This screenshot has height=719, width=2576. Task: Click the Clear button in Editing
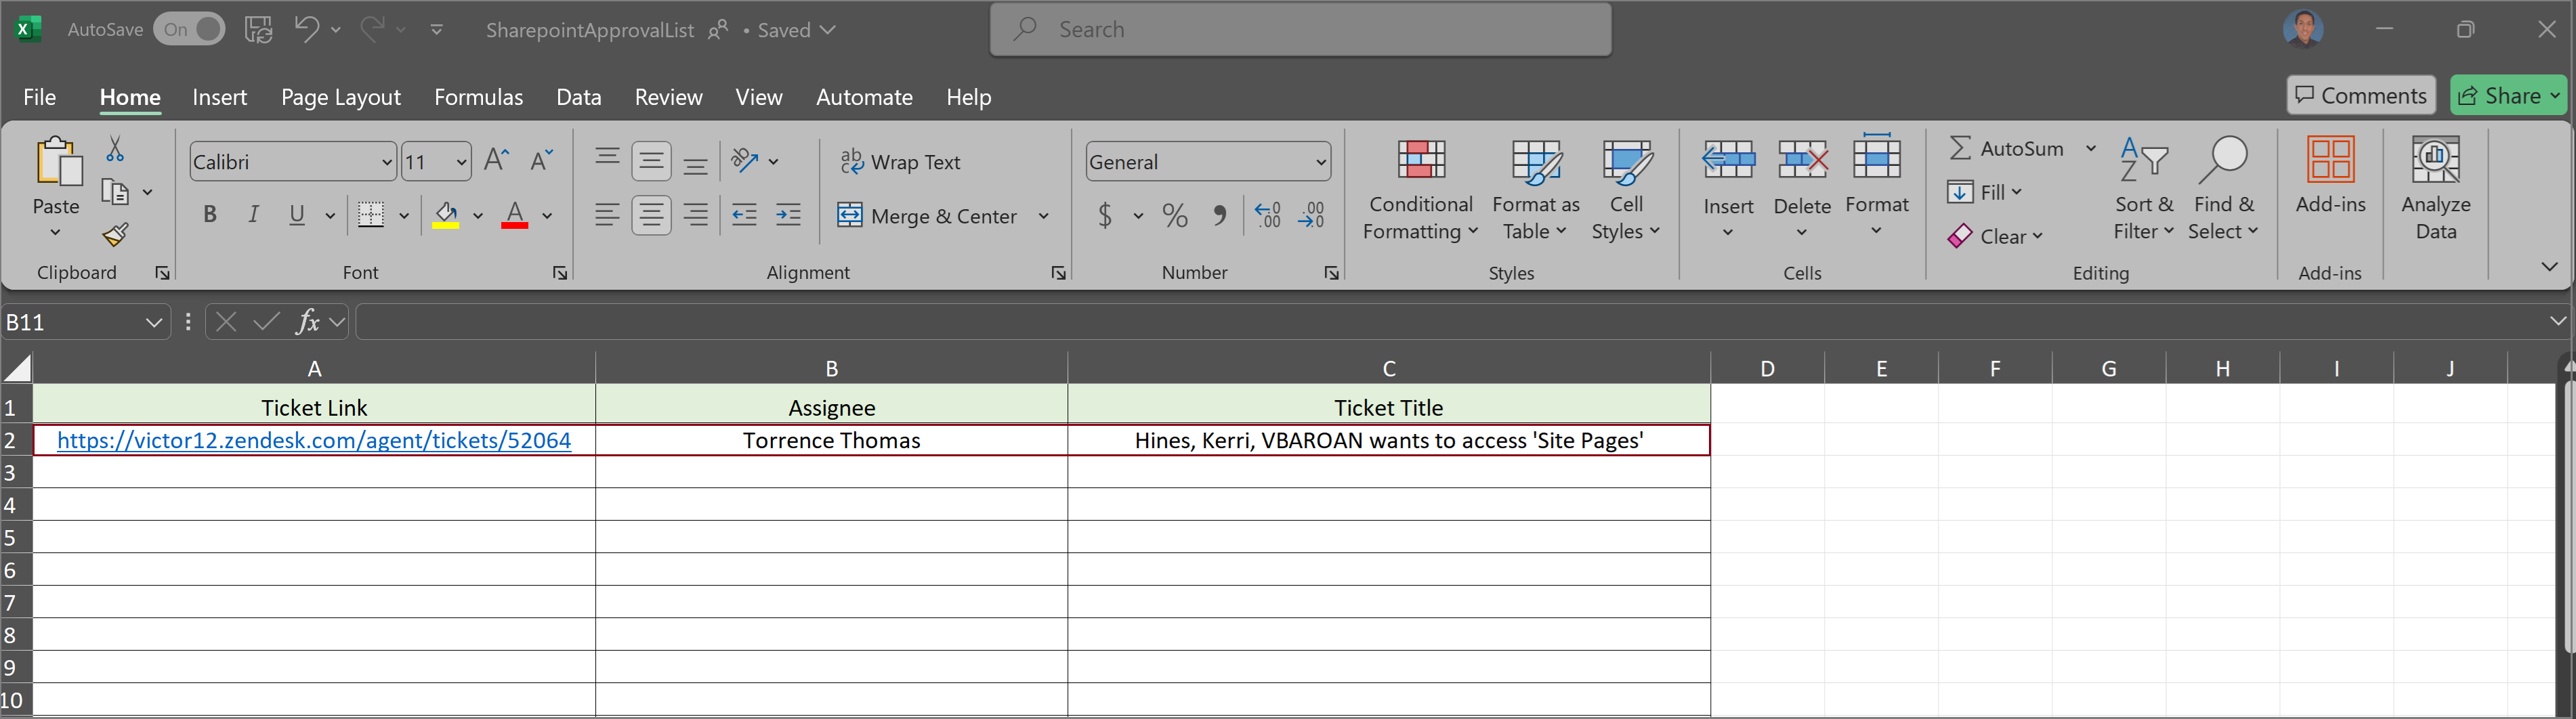coord(1994,237)
